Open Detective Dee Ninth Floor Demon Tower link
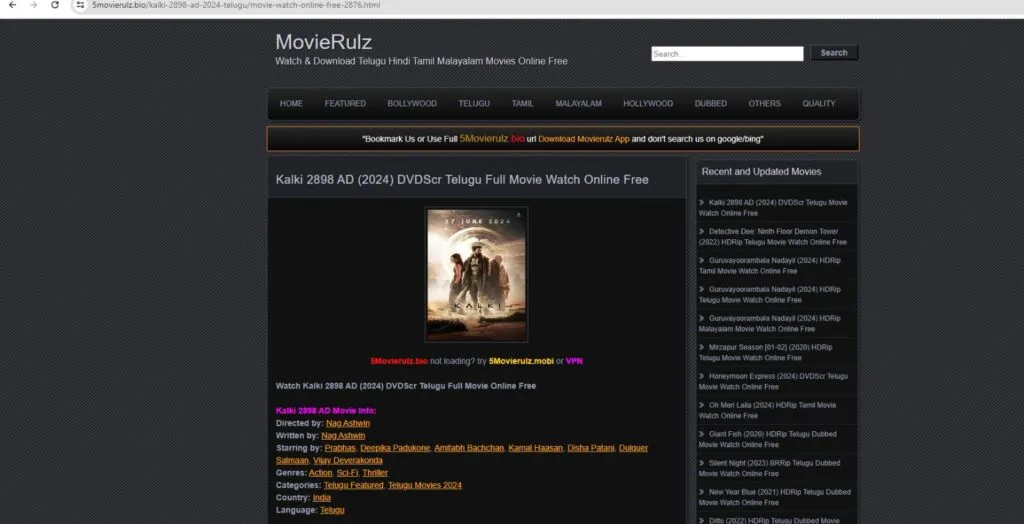1024x524 pixels. (x=773, y=237)
